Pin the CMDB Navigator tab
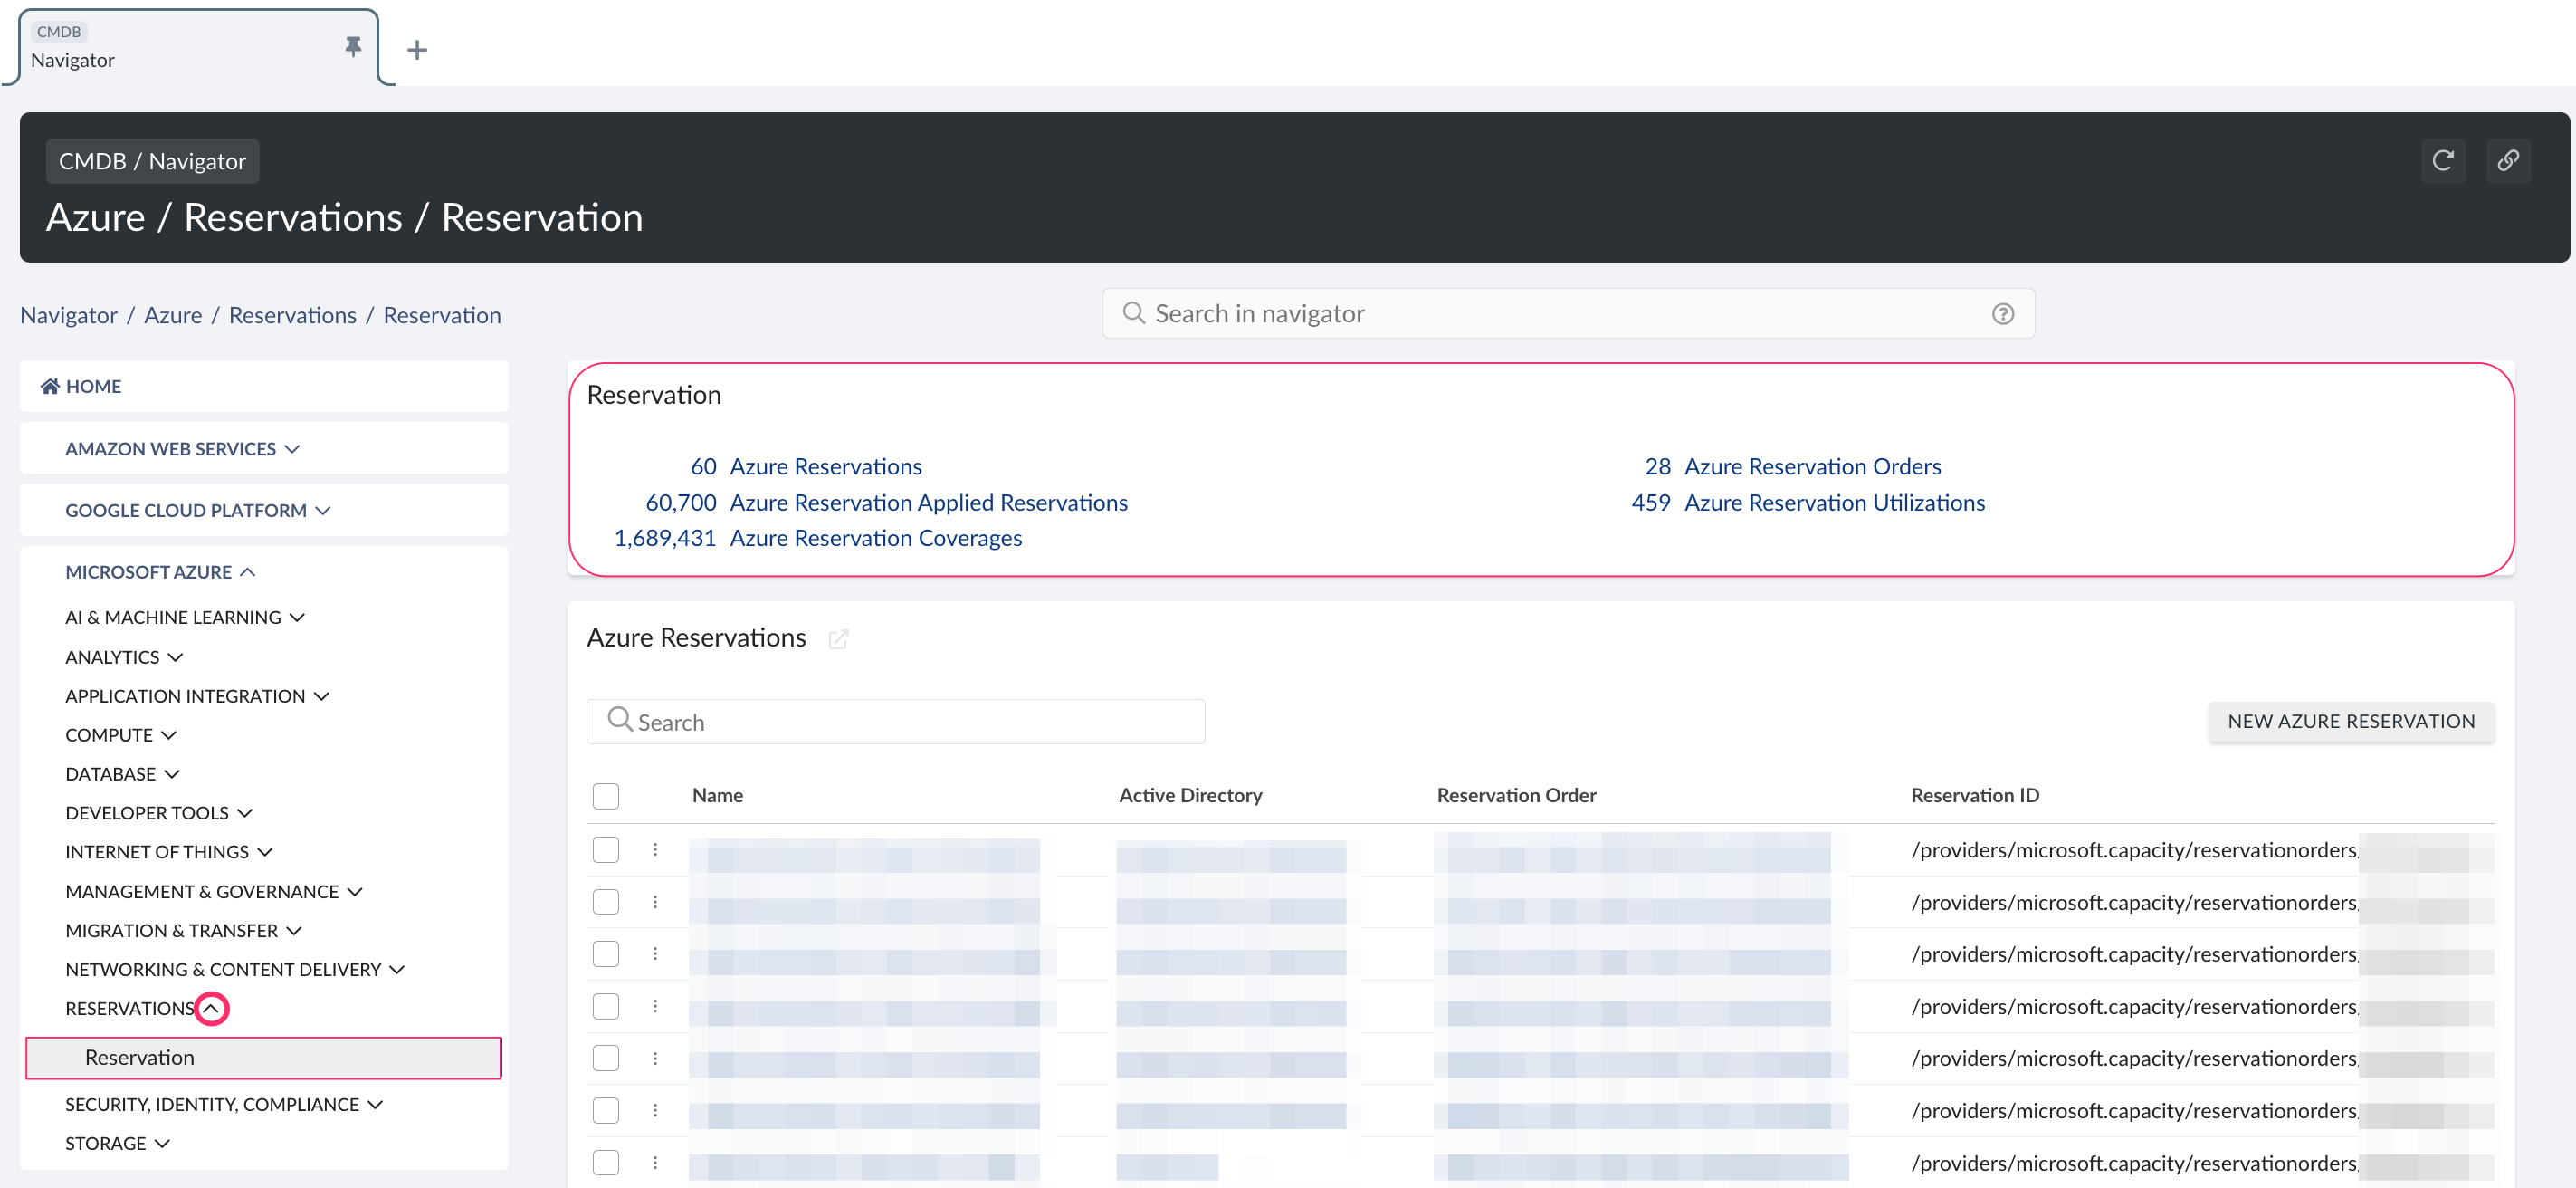The width and height of the screenshot is (2576, 1188). click(x=352, y=47)
